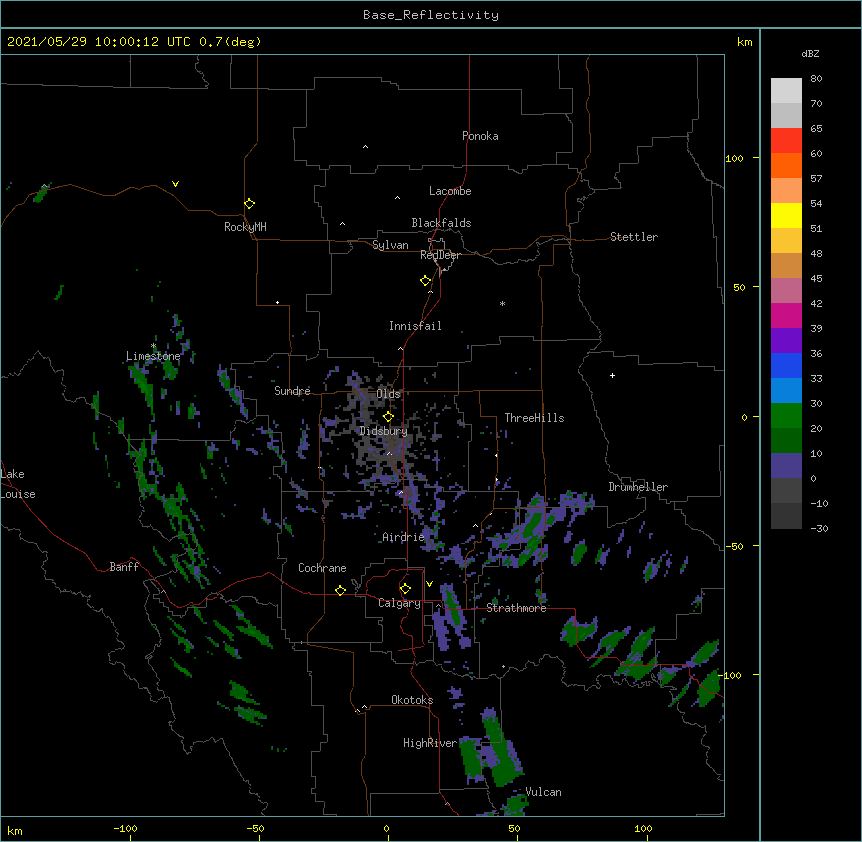Select the Drumheller label
862x842 pixels.
pyautogui.click(x=638, y=487)
